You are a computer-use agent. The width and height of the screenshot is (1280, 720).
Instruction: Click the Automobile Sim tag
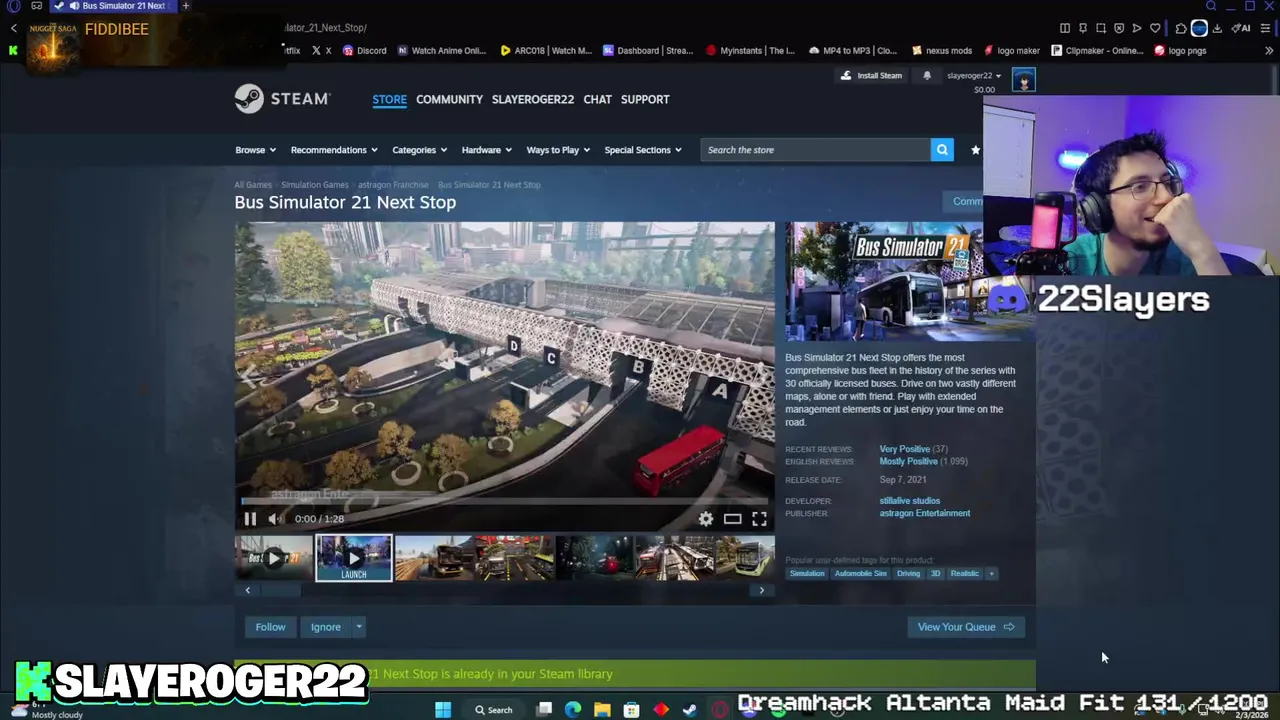point(860,574)
